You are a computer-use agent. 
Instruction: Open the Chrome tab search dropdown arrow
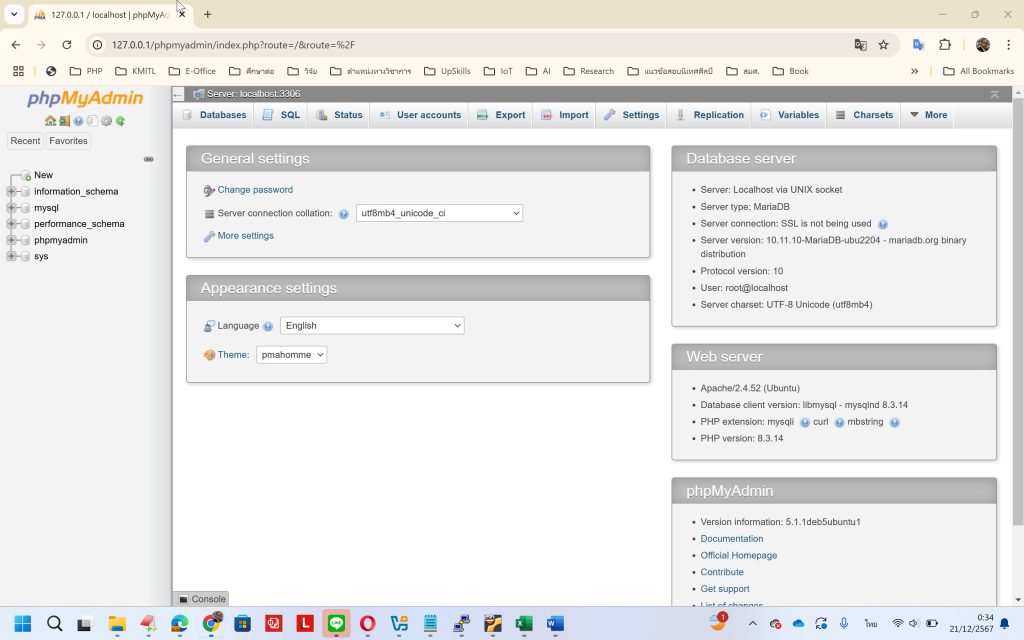coord(14,14)
